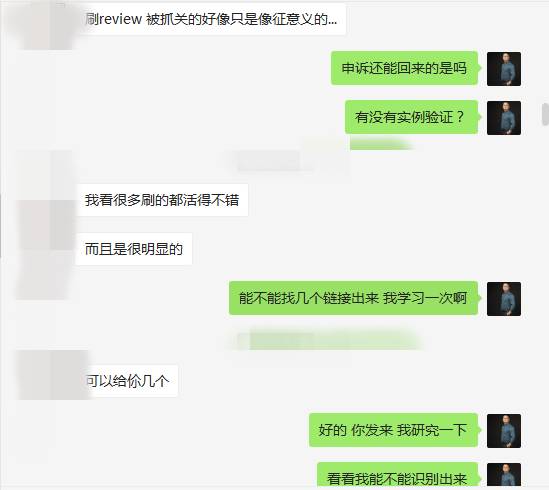Click the green "申诉还能回来的是吗" bubble
This screenshot has height=490, width=549.
[x=404, y=68]
